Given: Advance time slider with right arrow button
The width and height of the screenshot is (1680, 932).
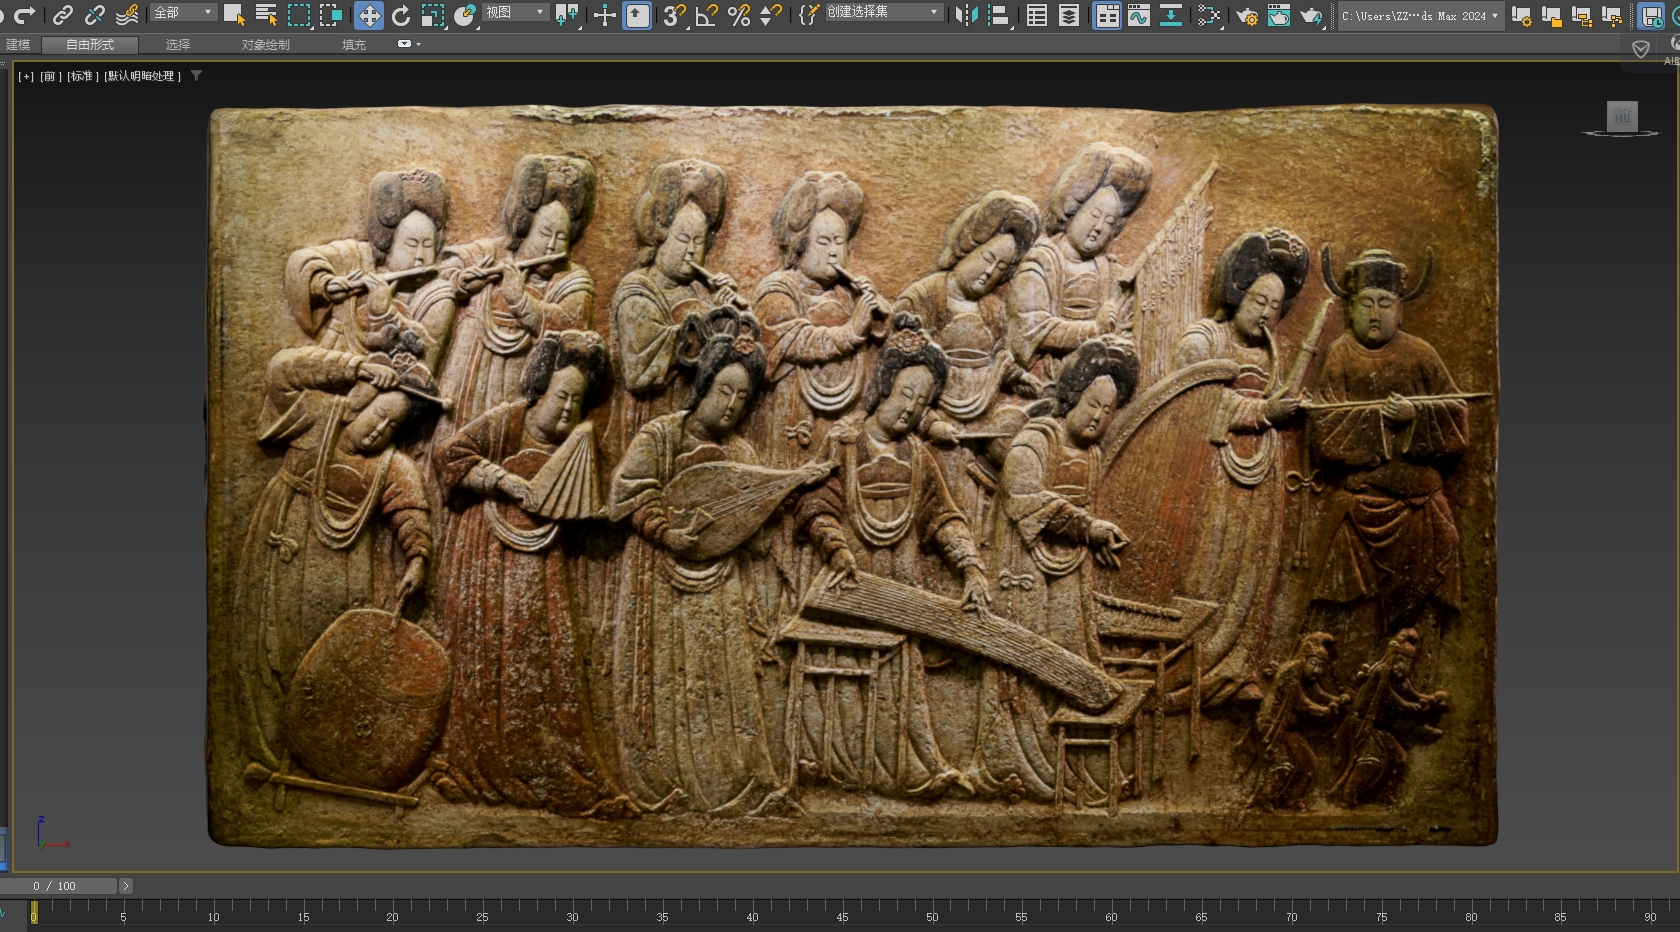Looking at the screenshot, I should [x=126, y=886].
